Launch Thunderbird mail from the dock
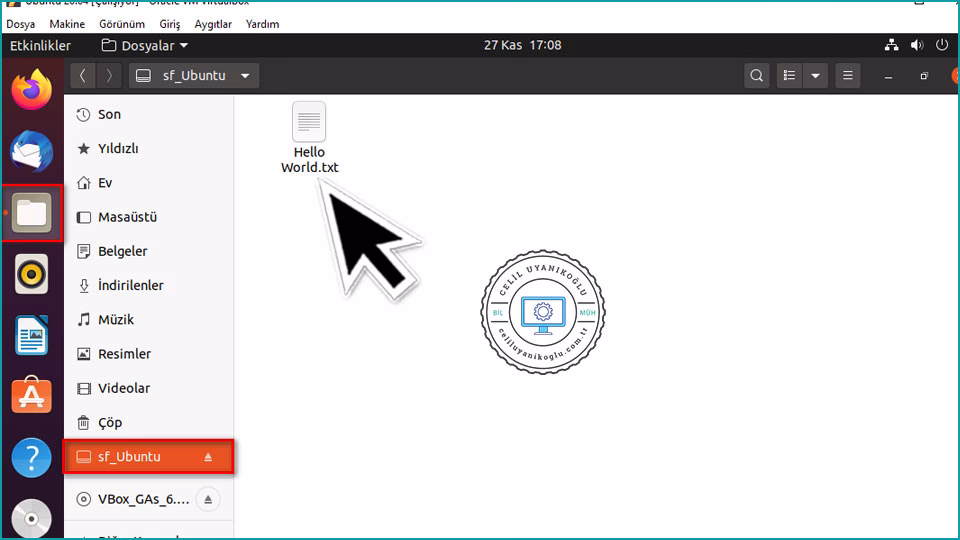The height and width of the screenshot is (540, 960). (x=32, y=151)
